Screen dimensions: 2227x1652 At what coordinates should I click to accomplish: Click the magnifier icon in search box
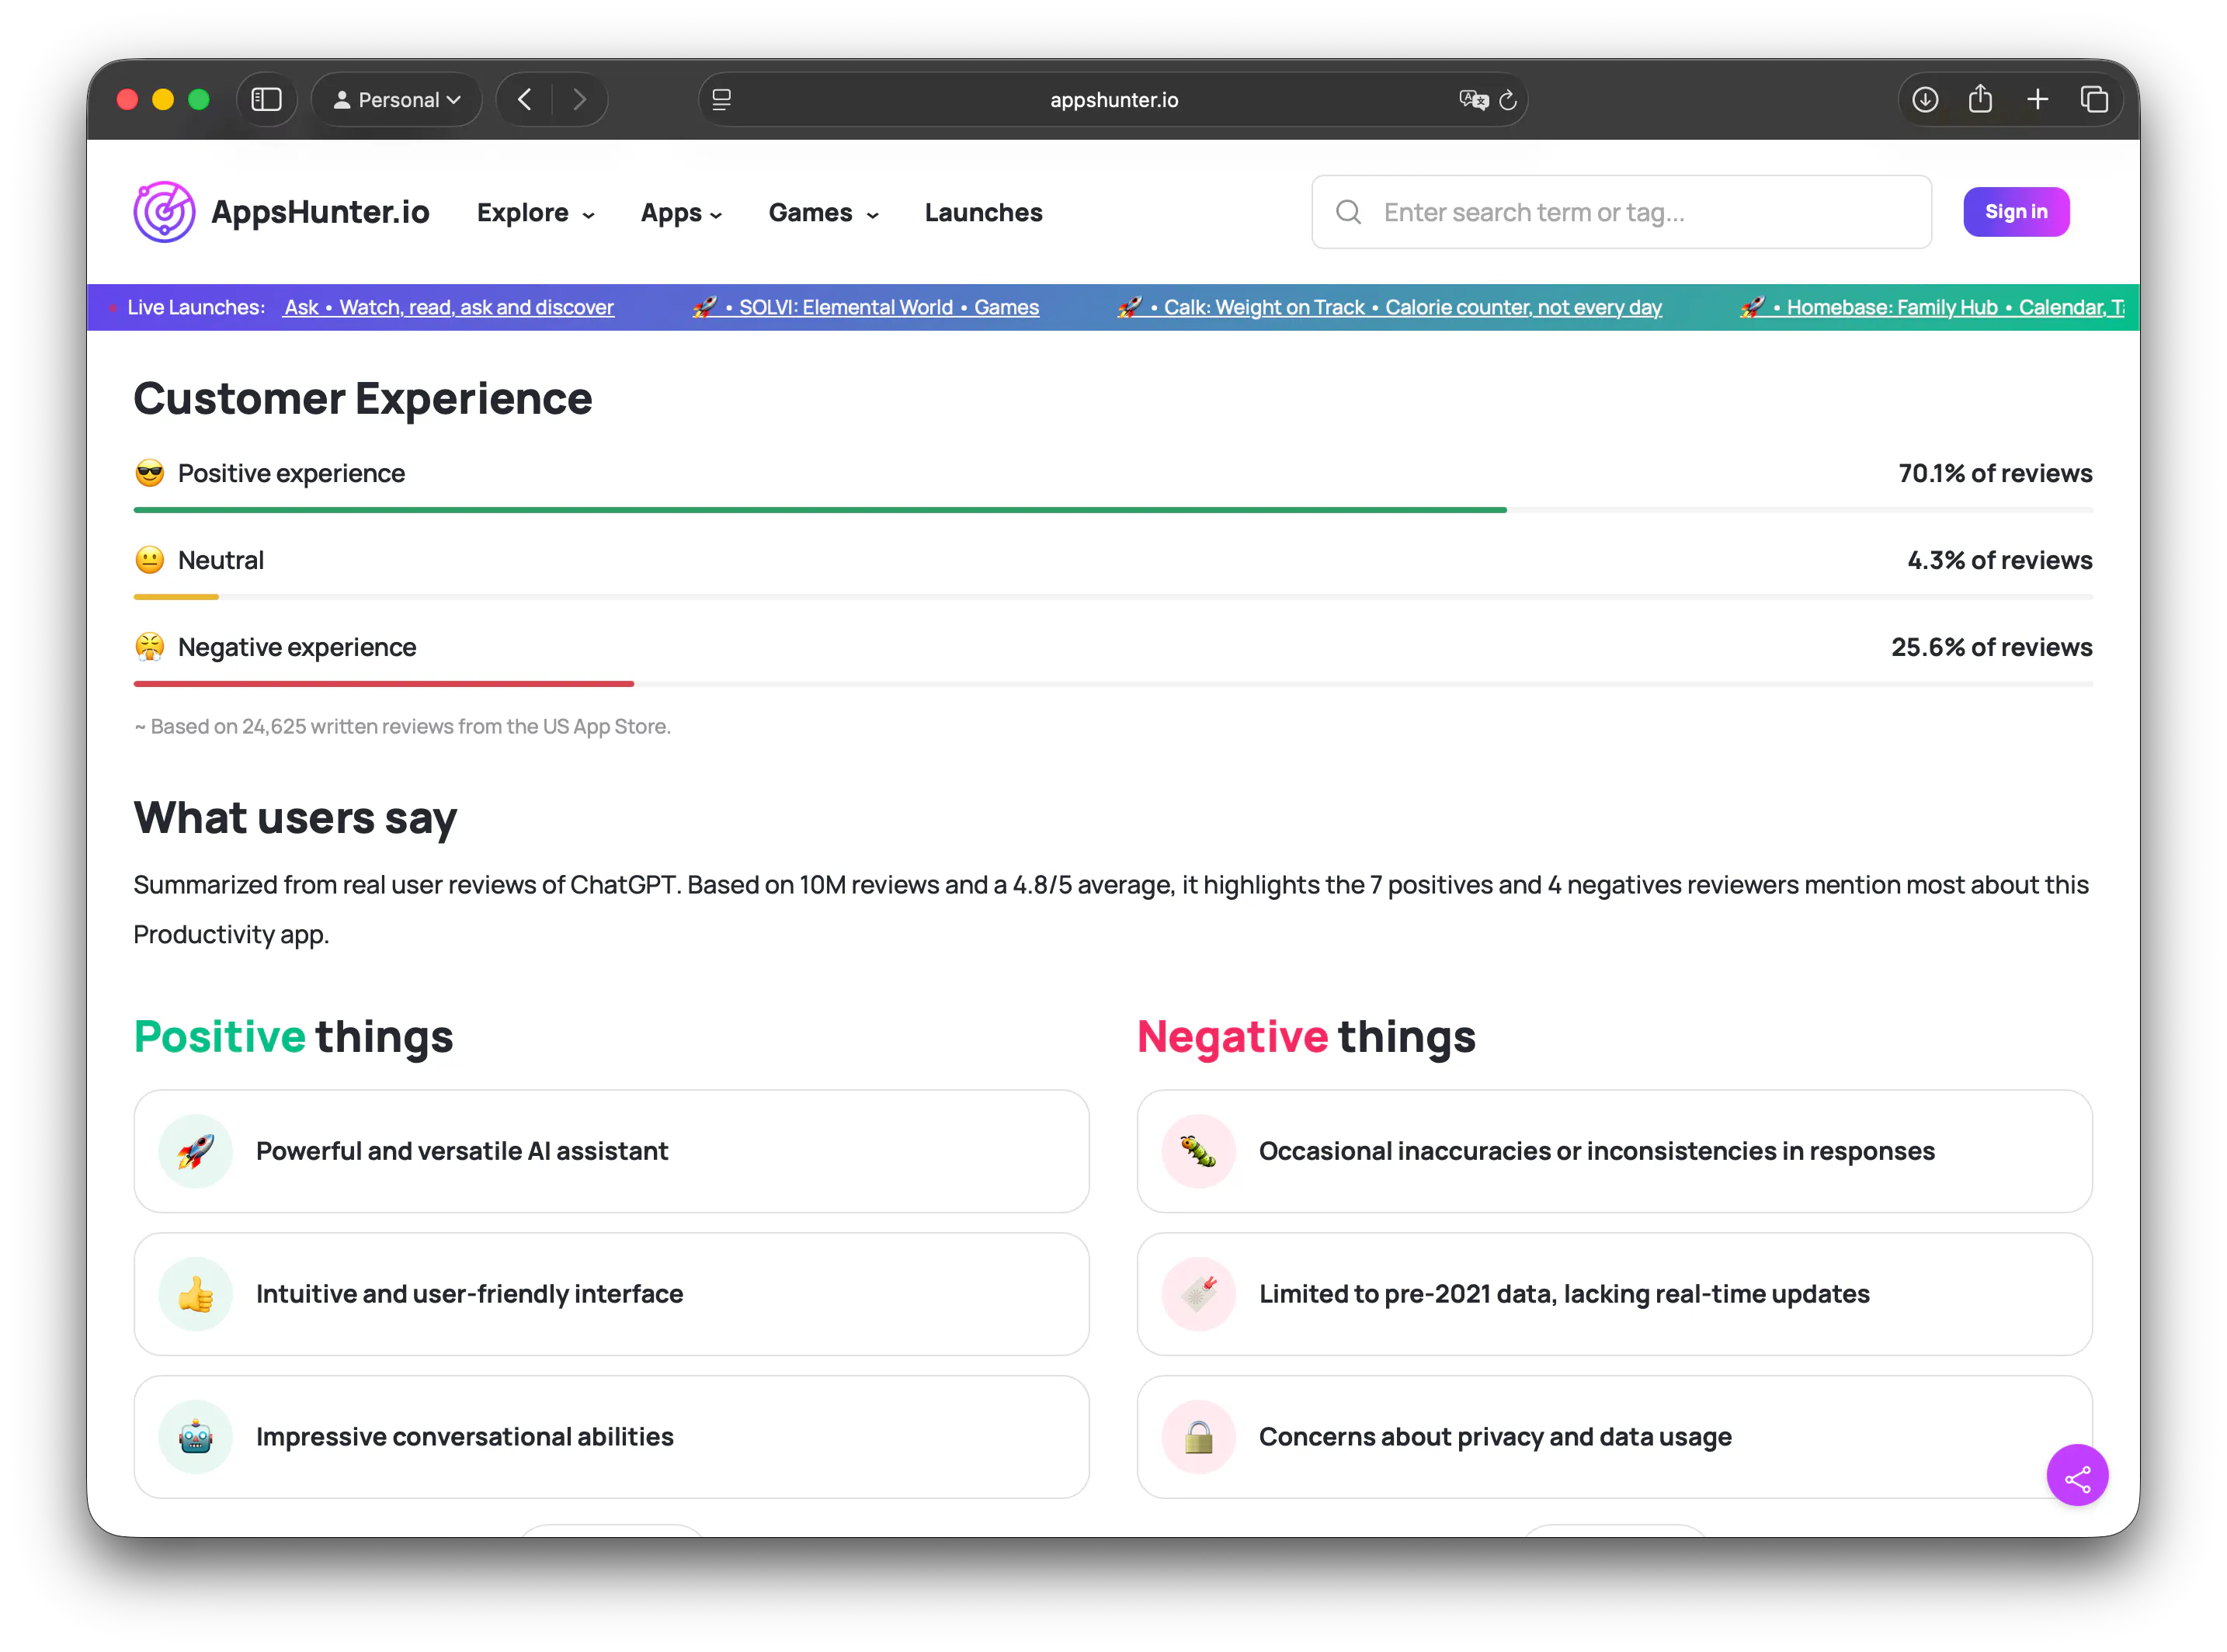coord(1348,212)
